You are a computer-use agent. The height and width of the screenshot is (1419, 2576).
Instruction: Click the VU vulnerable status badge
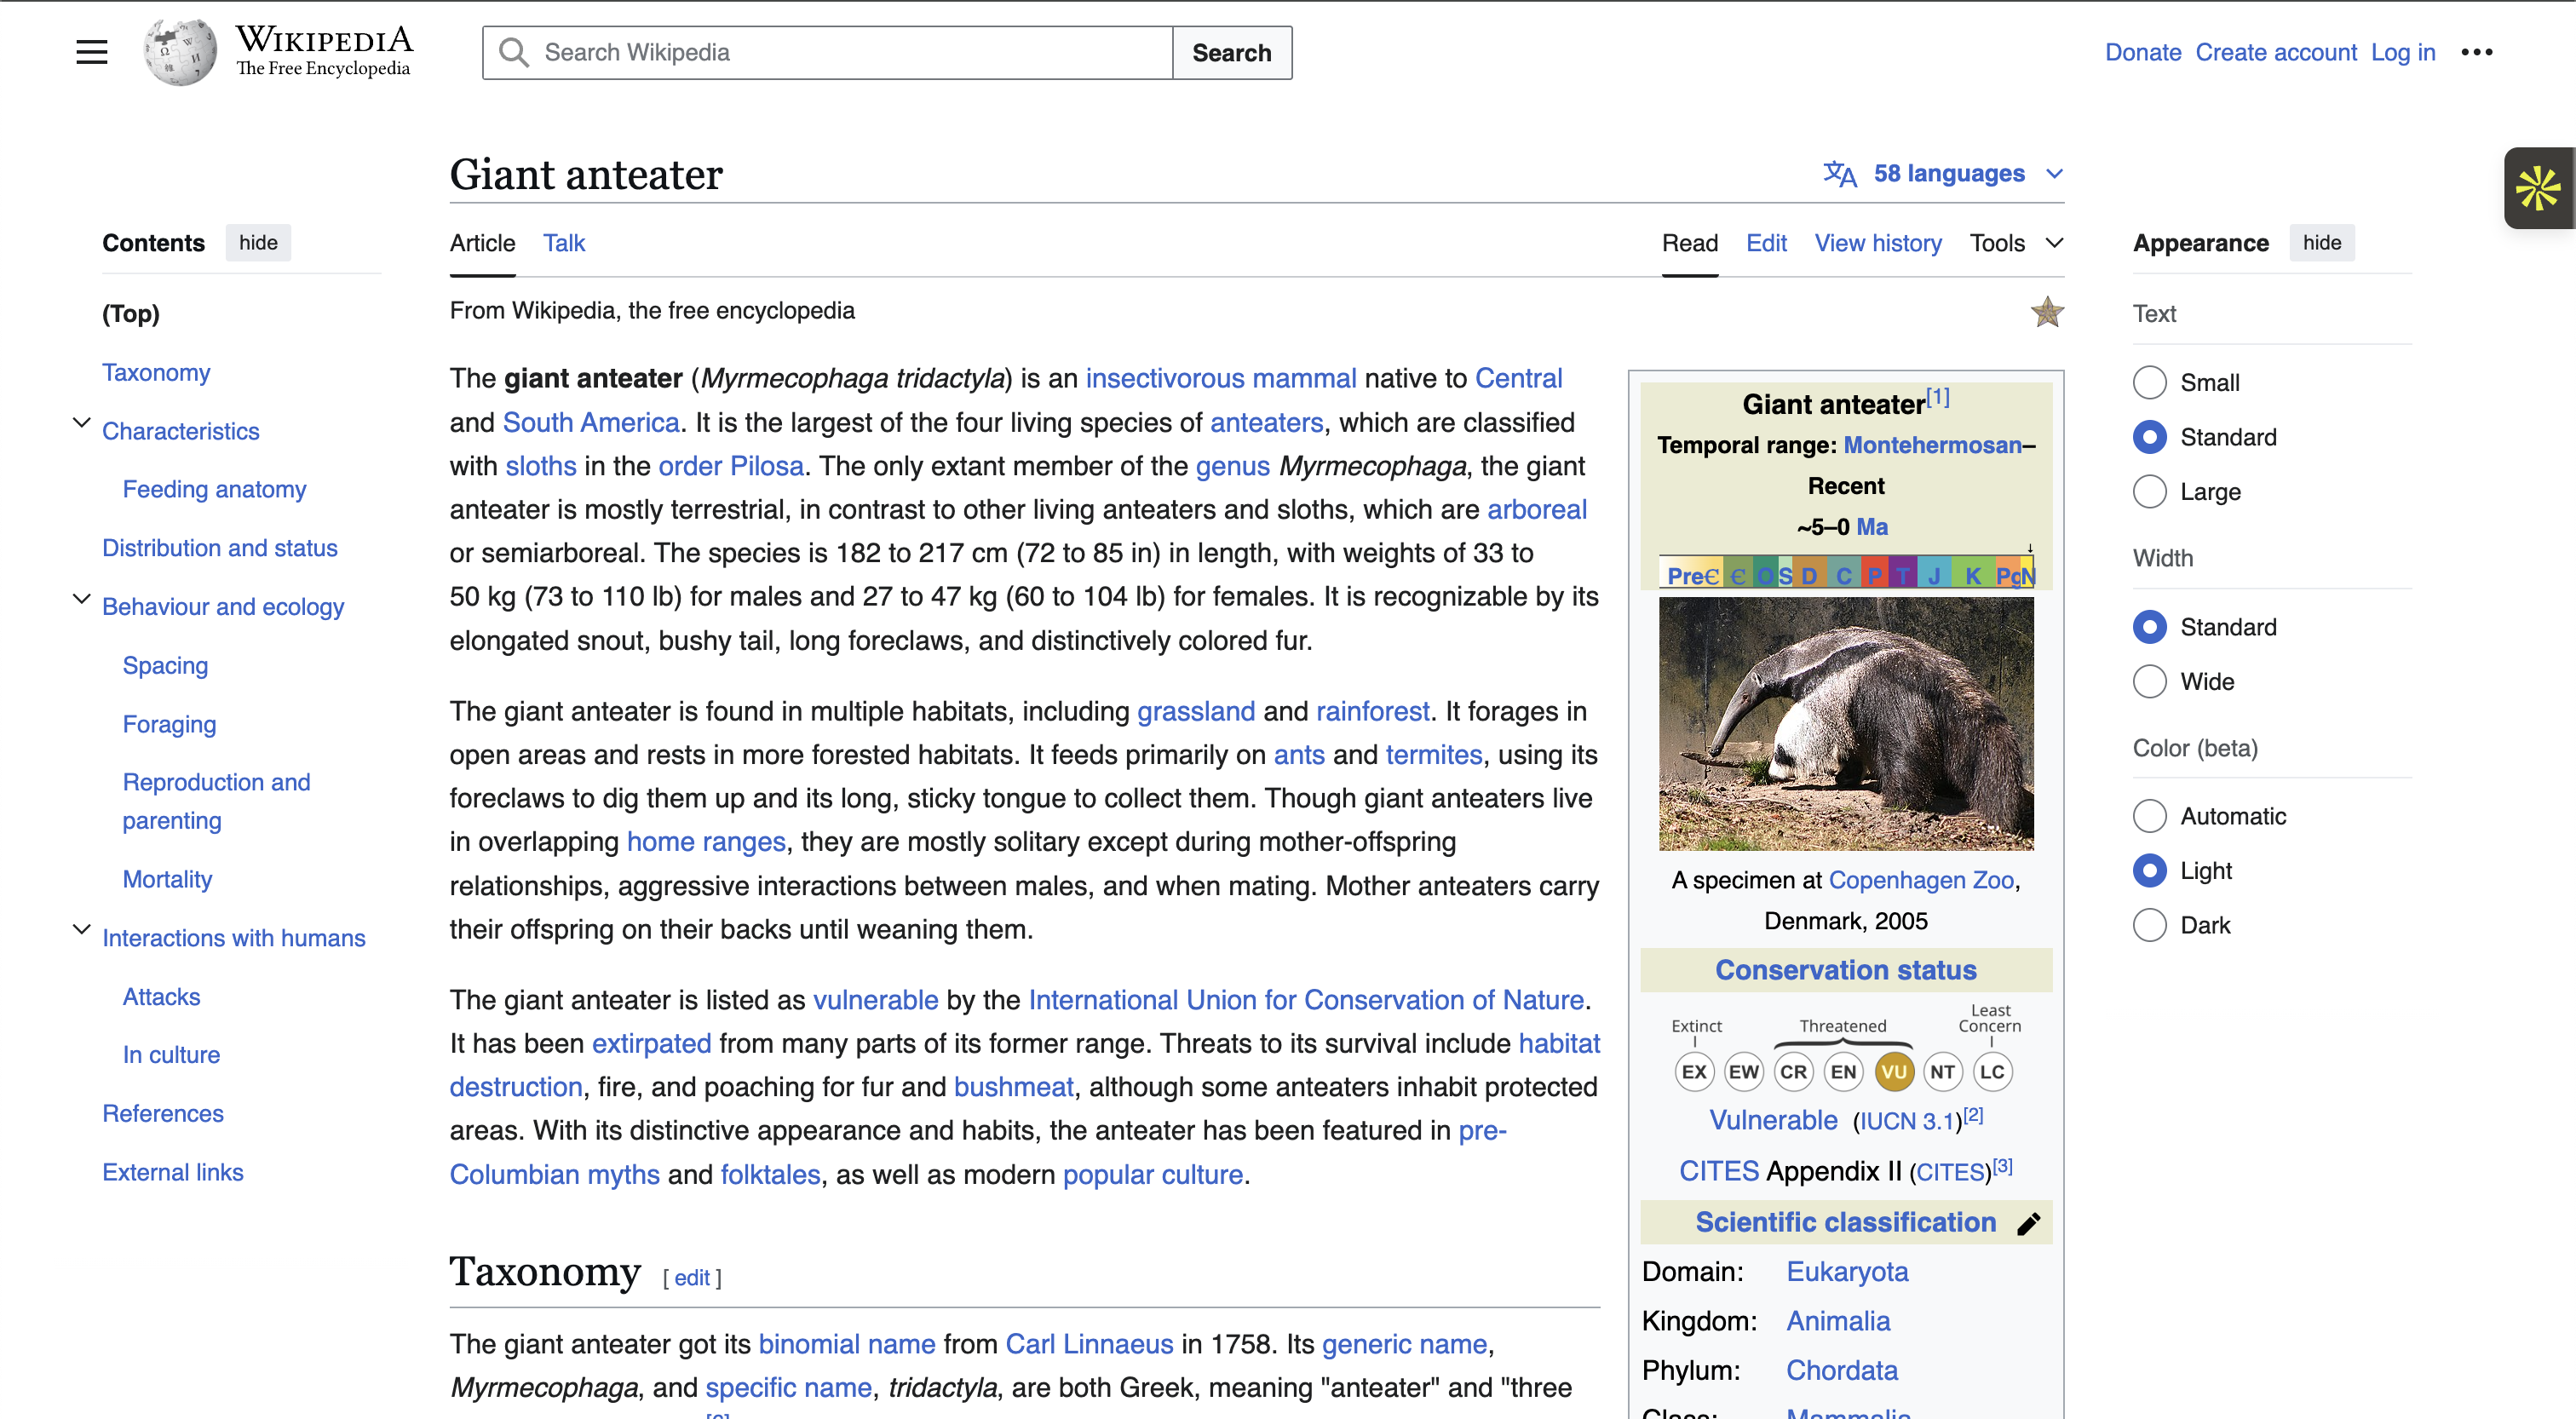(1892, 1072)
